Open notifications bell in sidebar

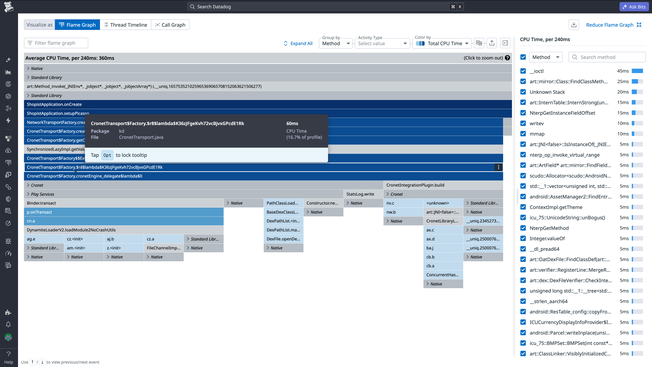click(8, 324)
